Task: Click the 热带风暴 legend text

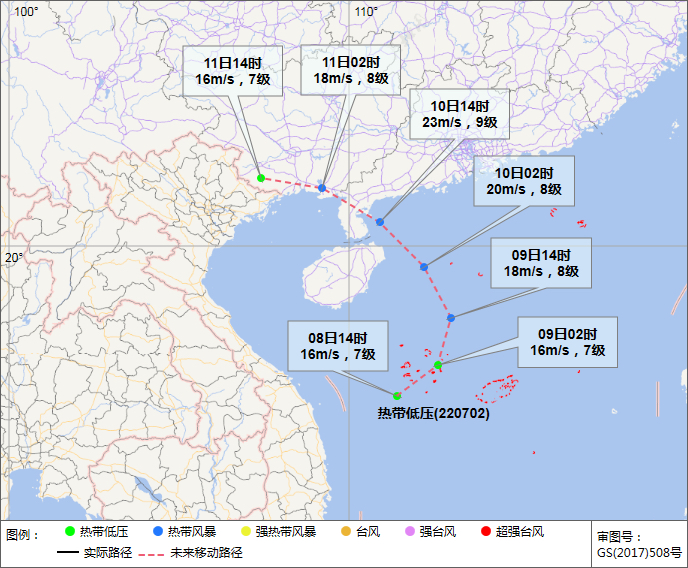Action: coord(192,532)
